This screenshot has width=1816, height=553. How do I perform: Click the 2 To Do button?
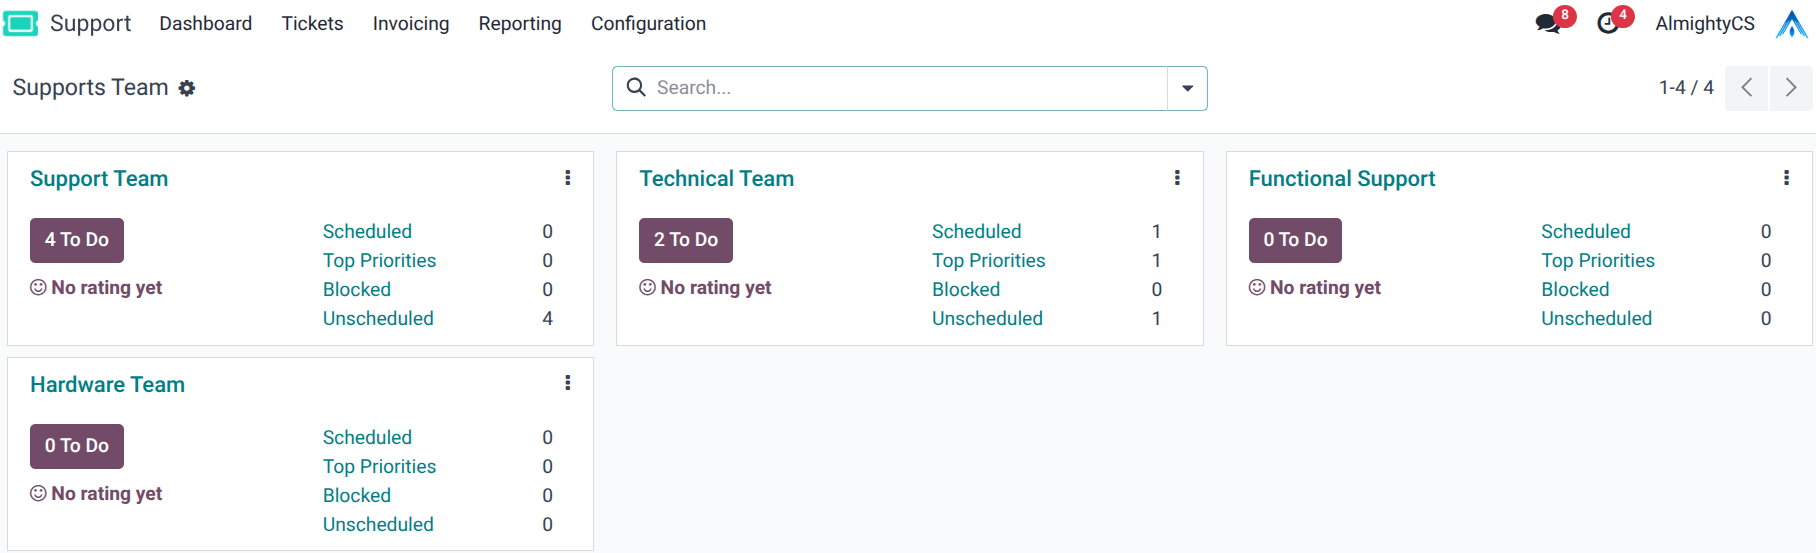tap(686, 240)
